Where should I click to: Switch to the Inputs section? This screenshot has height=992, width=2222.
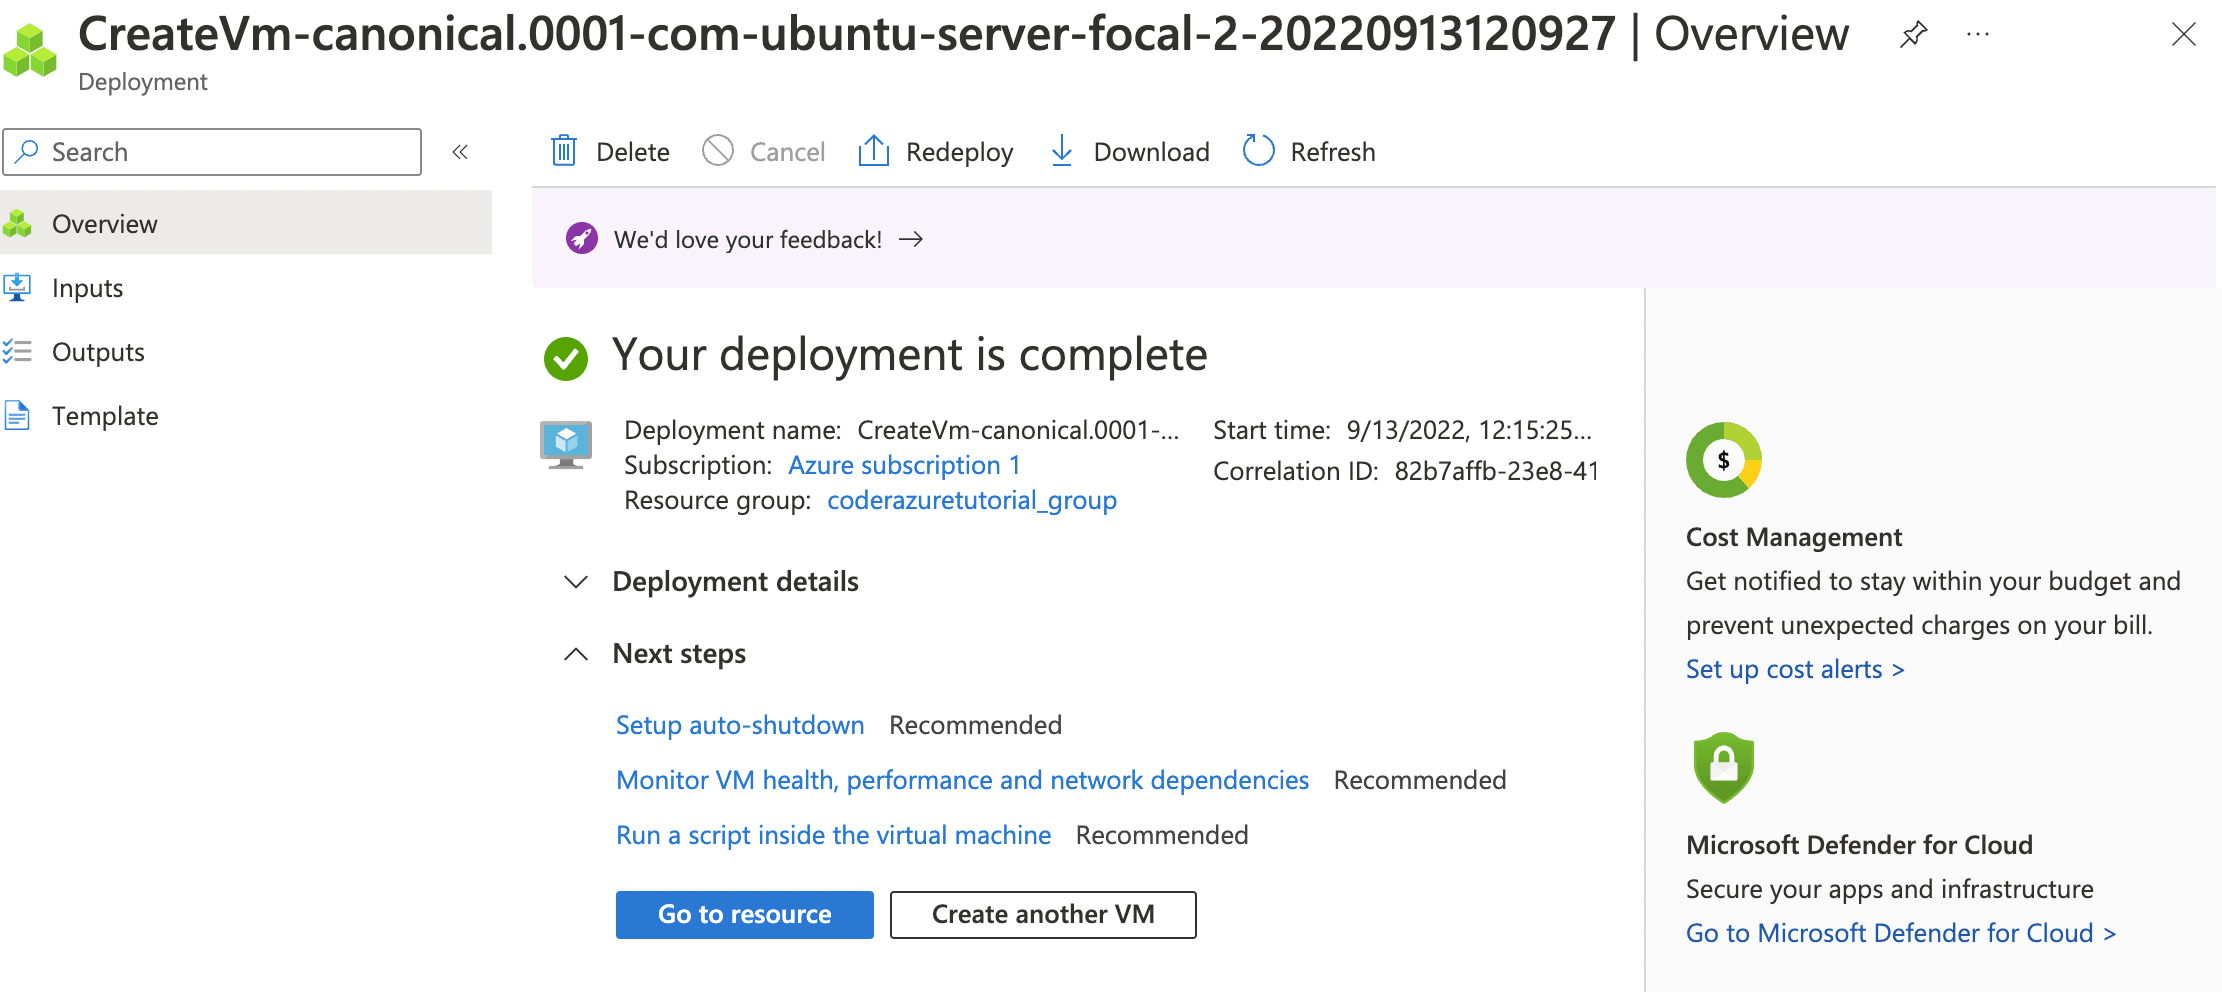[87, 288]
